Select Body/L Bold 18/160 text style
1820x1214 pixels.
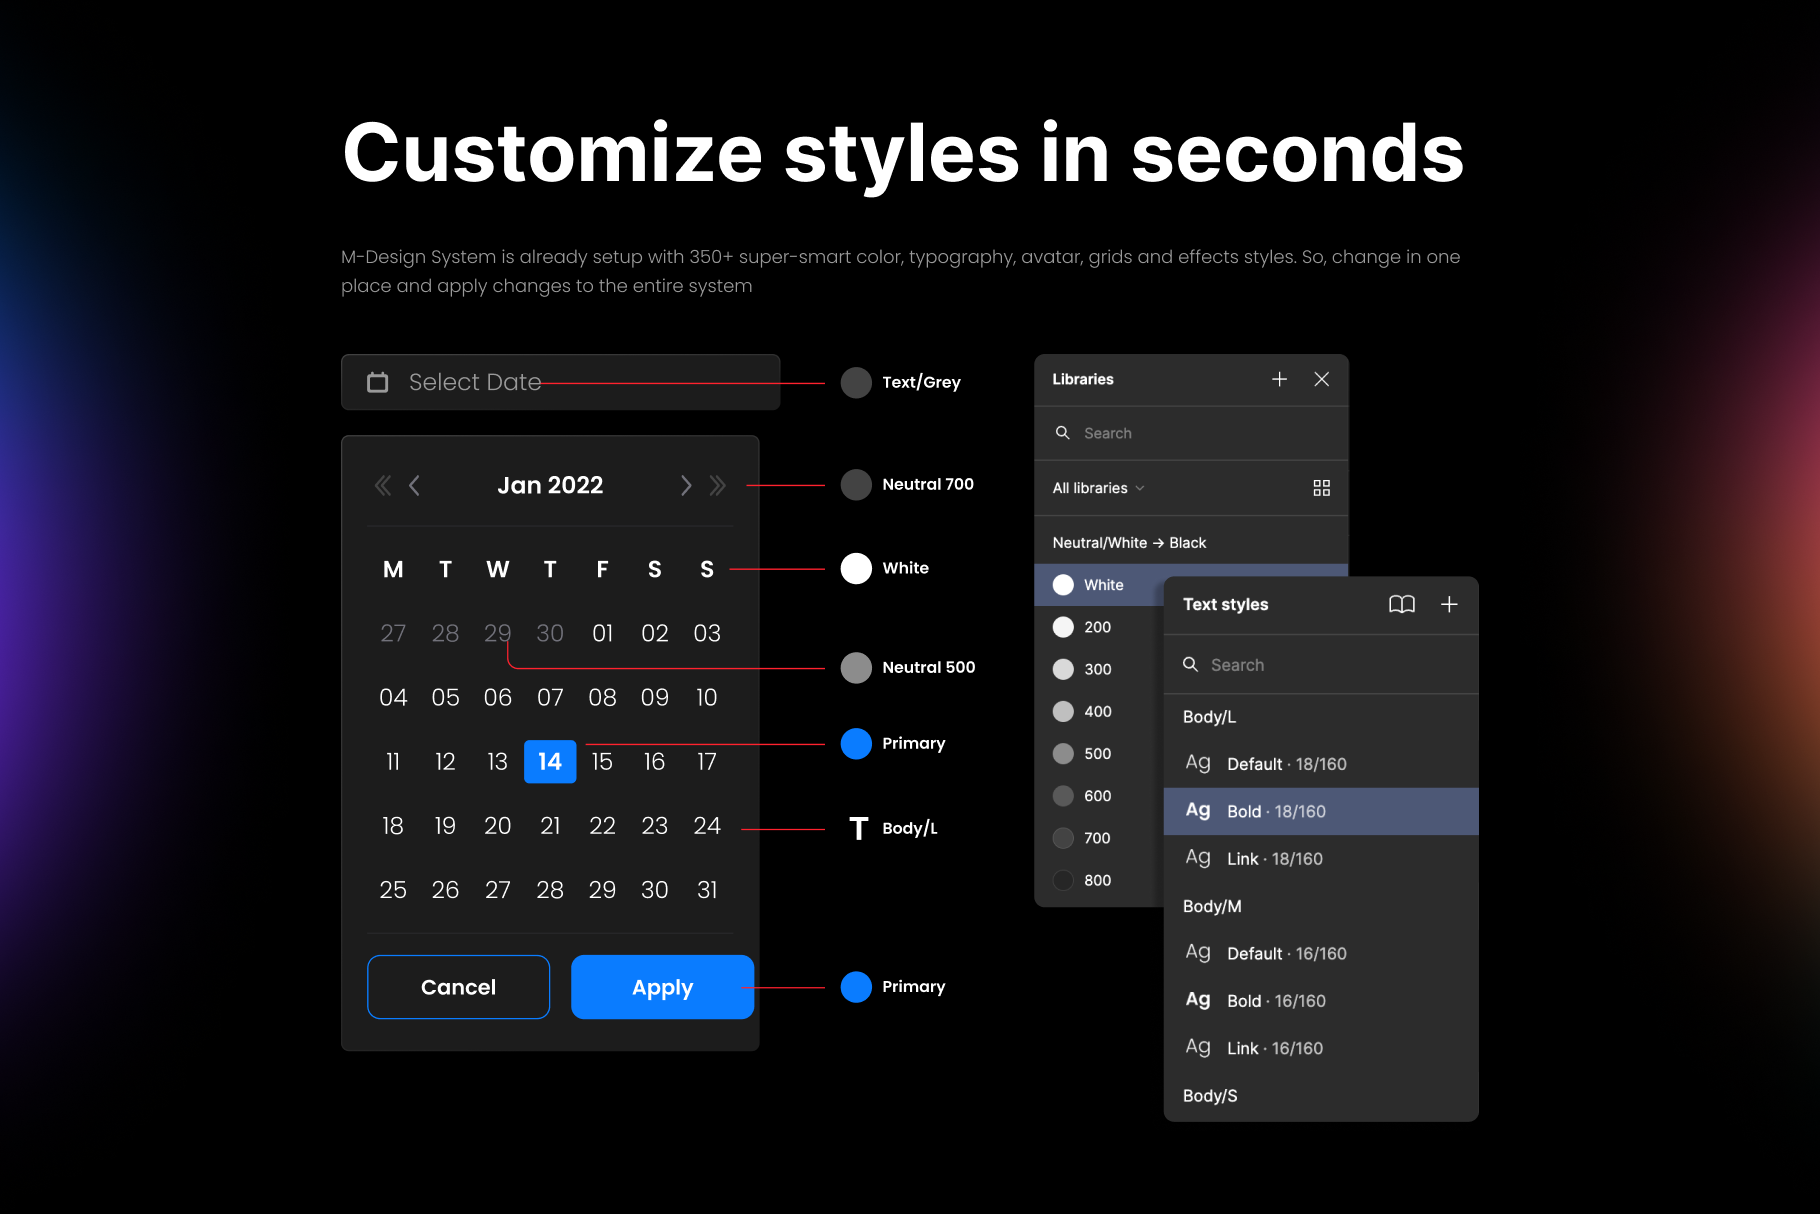(x=1321, y=811)
